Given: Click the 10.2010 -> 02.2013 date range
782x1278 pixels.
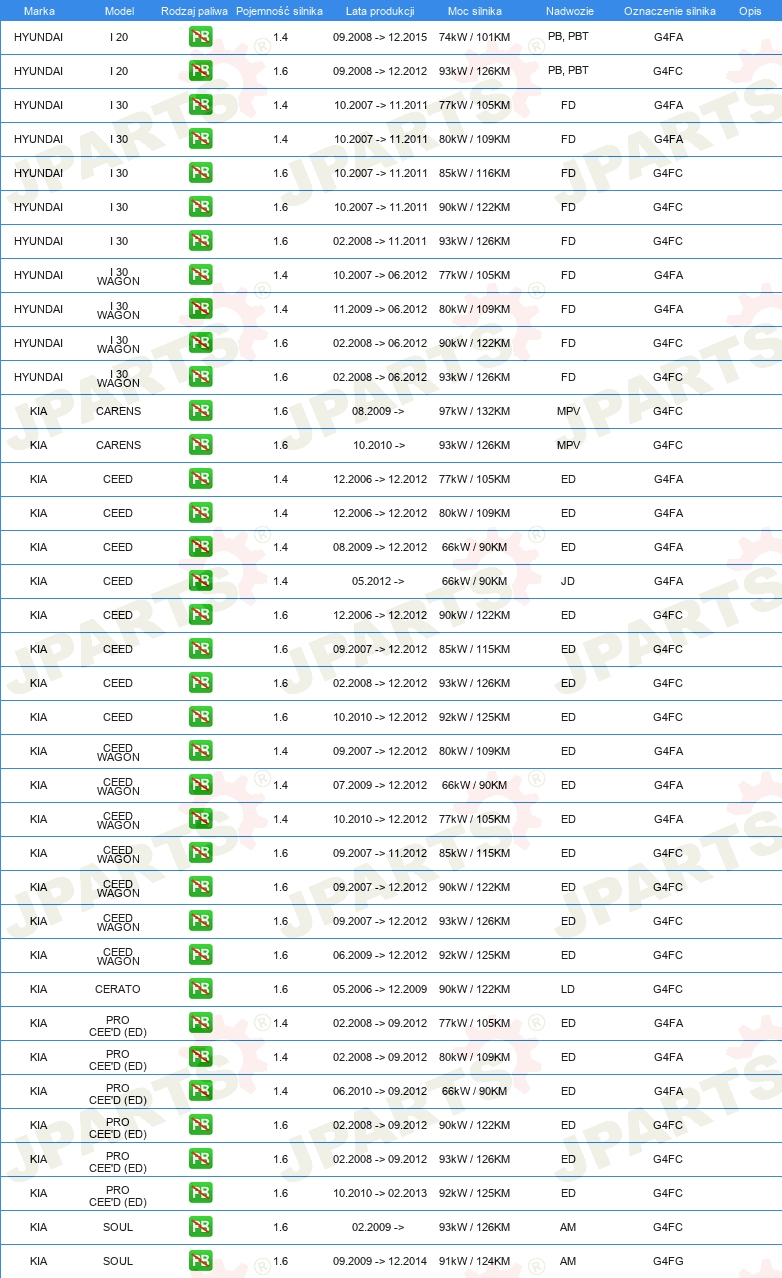Looking at the screenshot, I should [x=380, y=1193].
